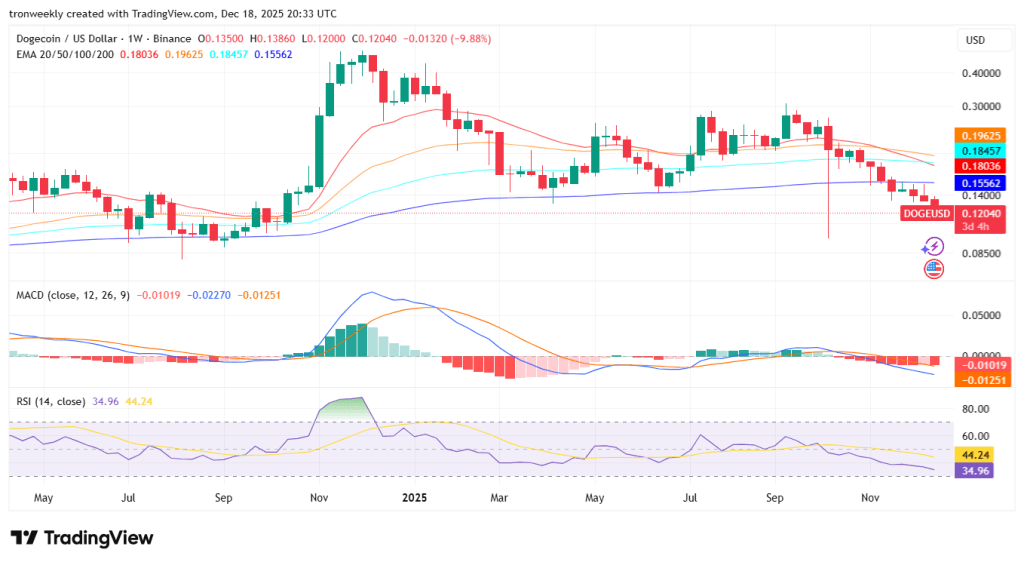The height and width of the screenshot is (565, 1024).
Task: Select the EMA 20/50/100/200 indicator legend
Action: click(x=65, y=55)
